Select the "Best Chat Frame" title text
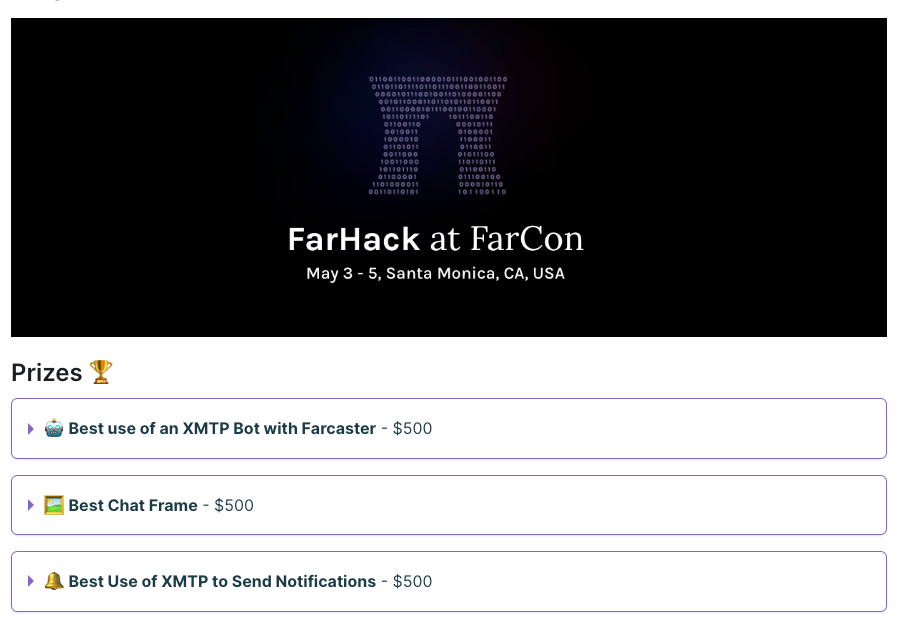The width and height of the screenshot is (914, 627). 133,506
